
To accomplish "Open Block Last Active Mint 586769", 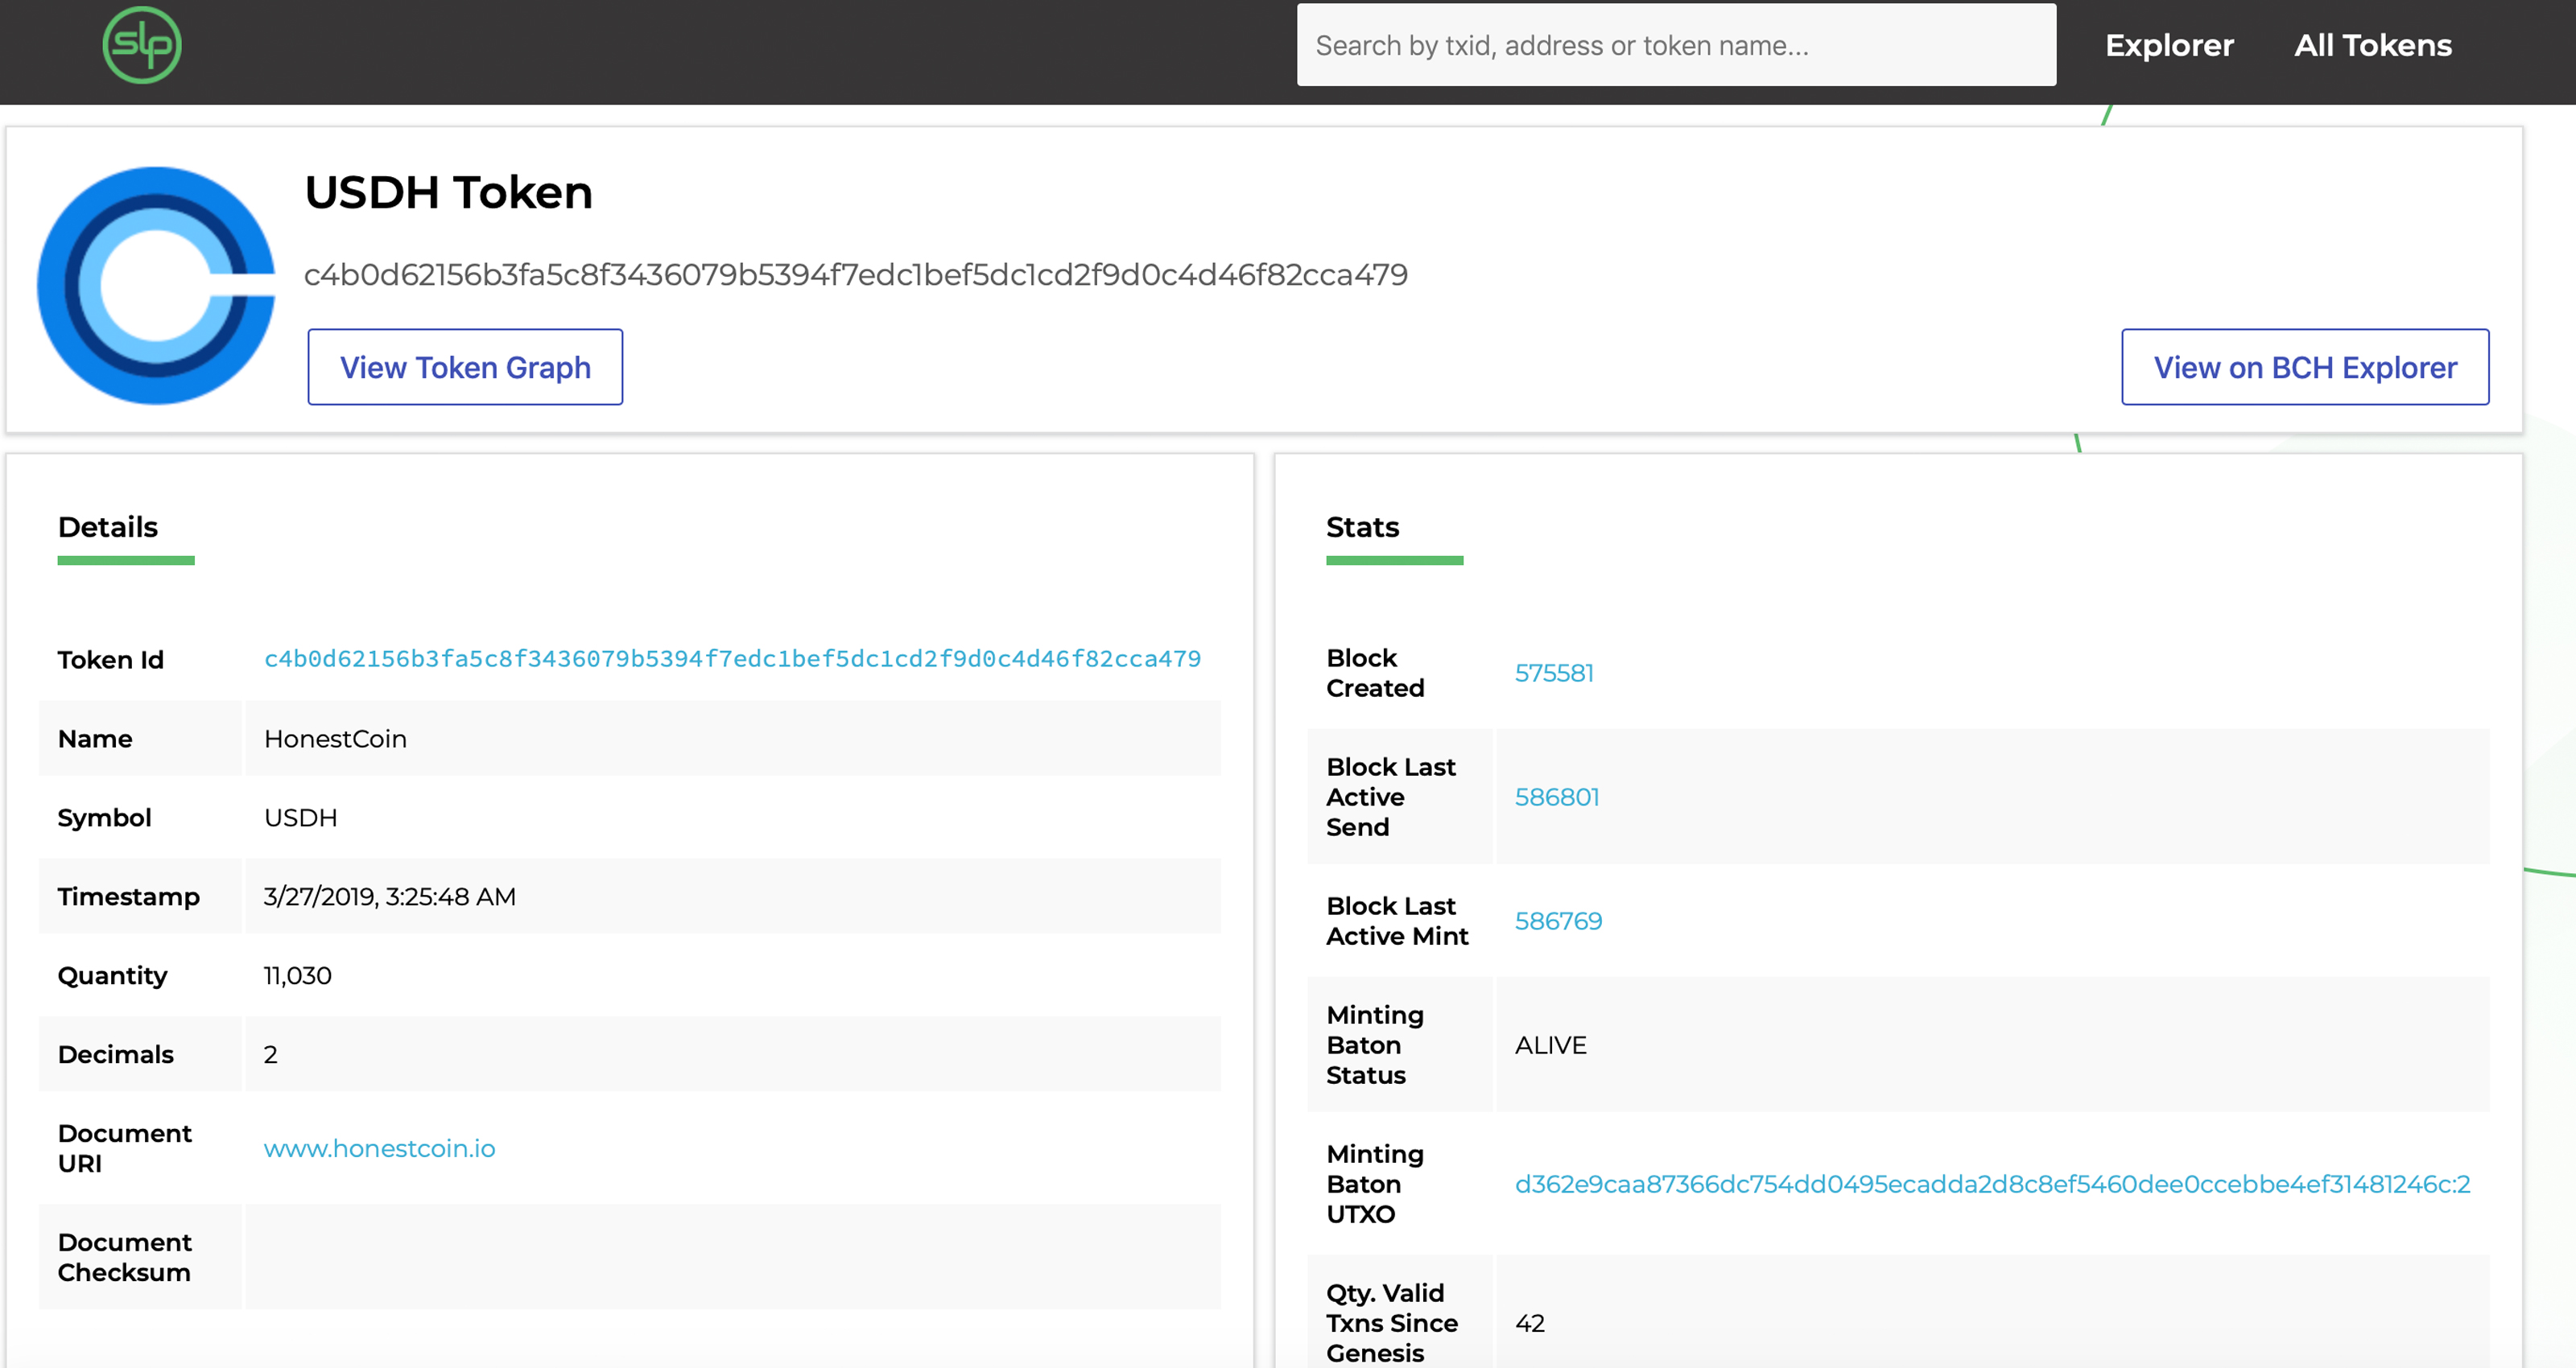I will click(x=1557, y=921).
